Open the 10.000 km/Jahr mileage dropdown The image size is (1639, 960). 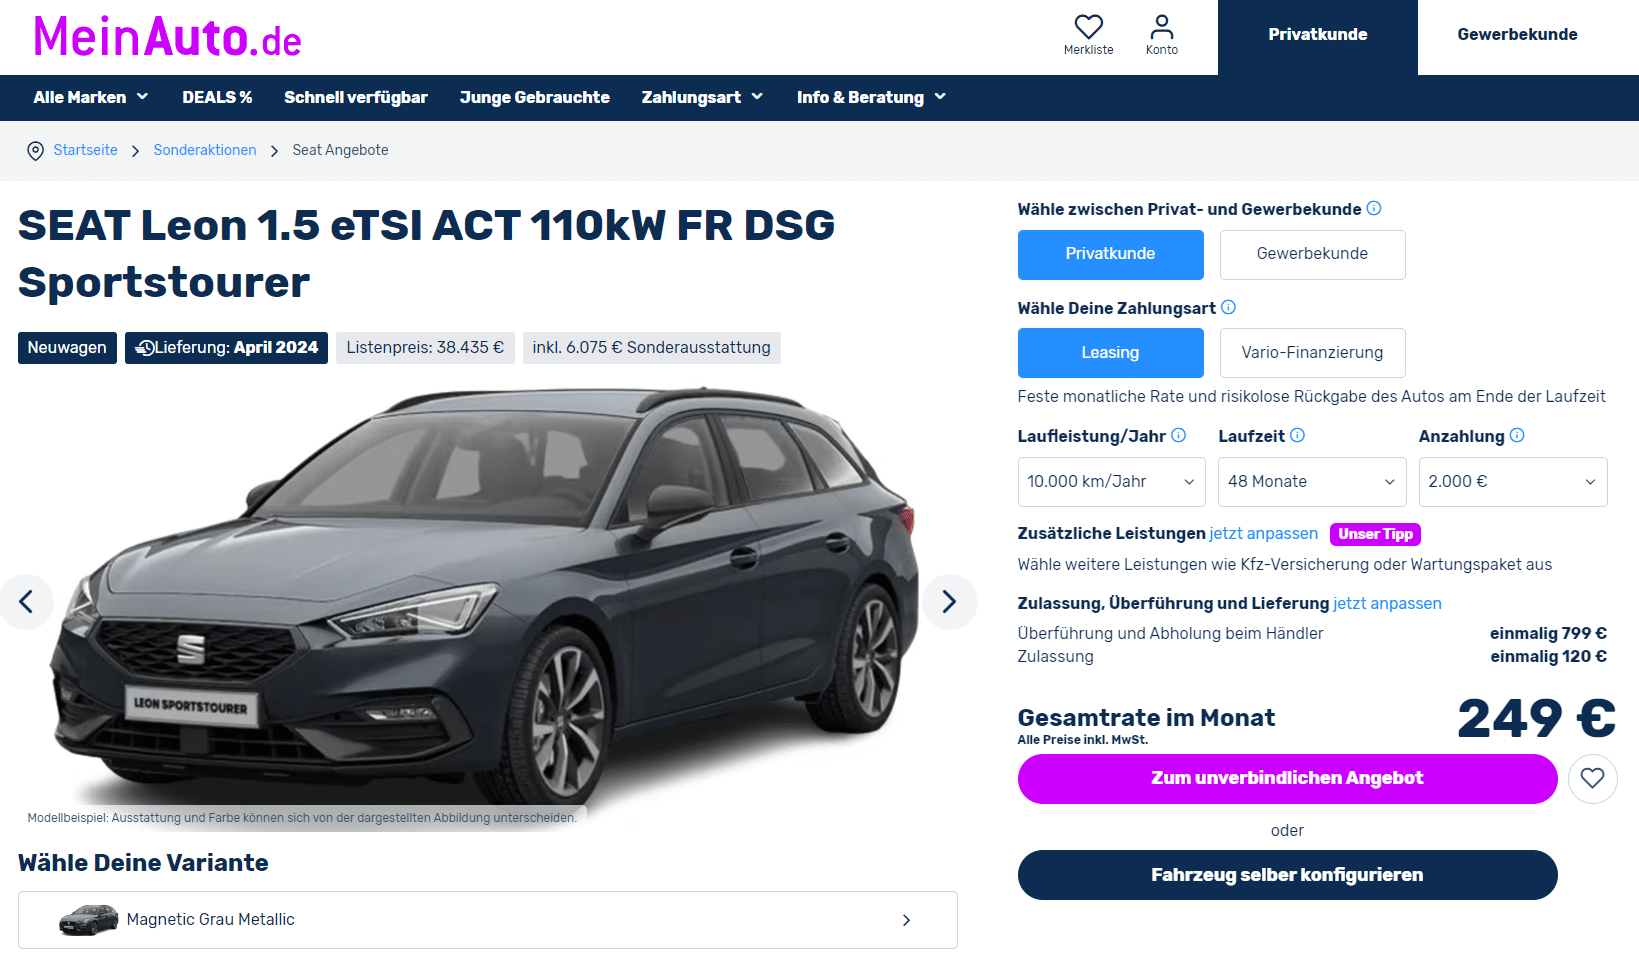point(1111,481)
